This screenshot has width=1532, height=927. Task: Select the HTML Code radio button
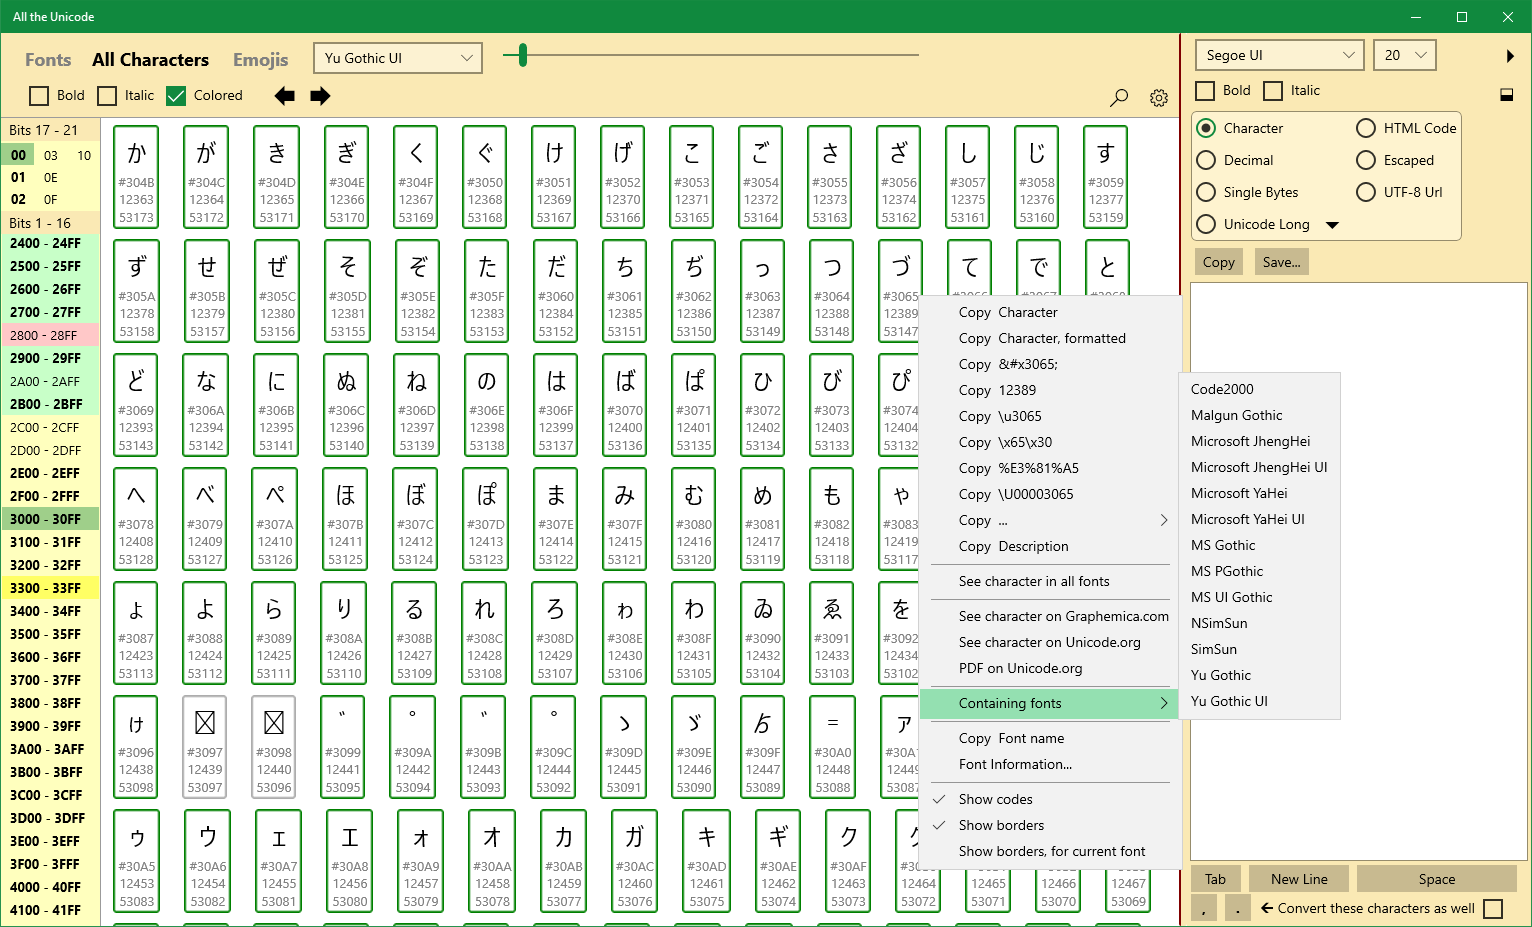point(1366,128)
